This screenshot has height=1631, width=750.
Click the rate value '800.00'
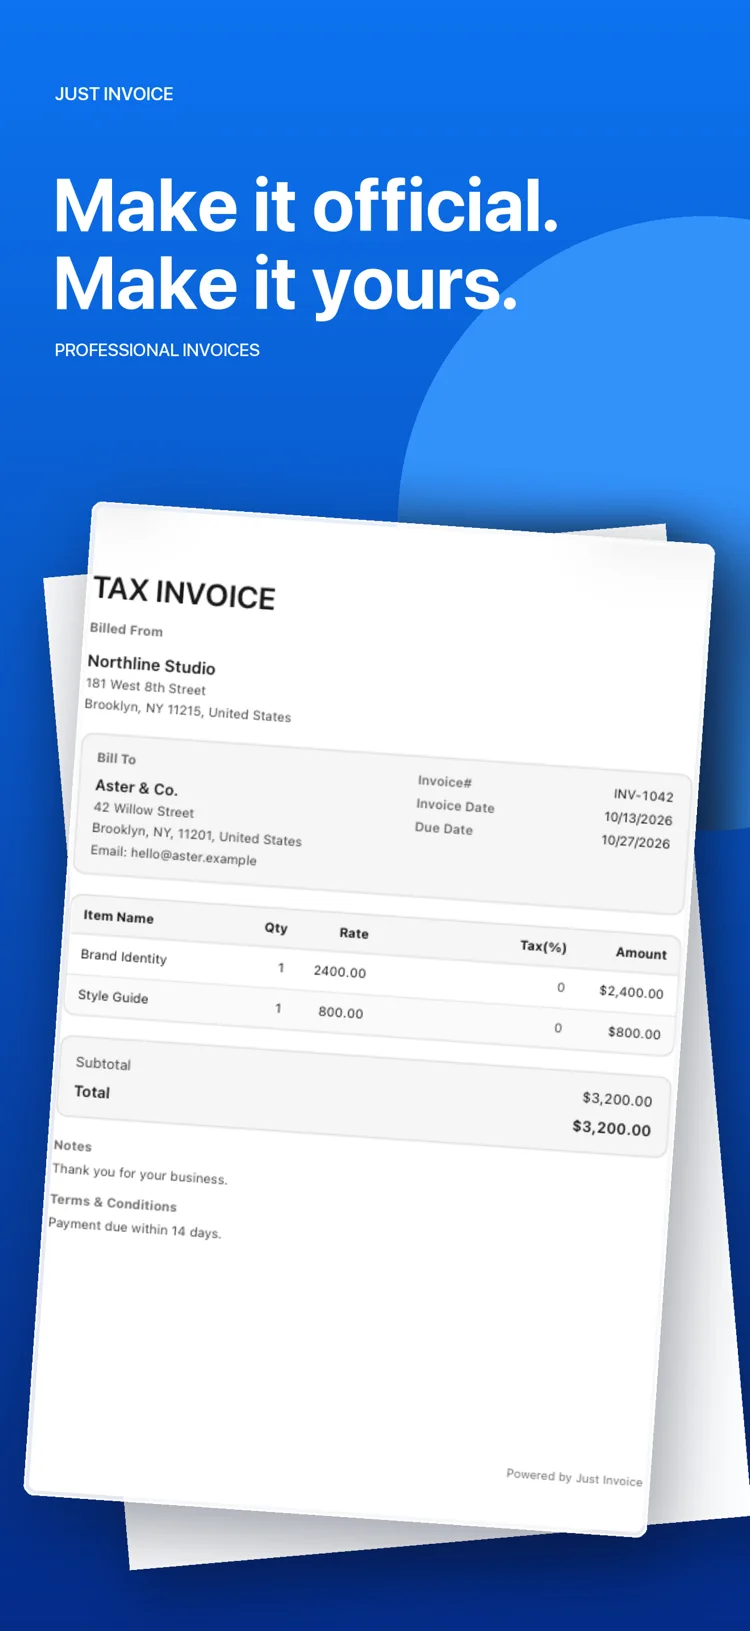[341, 1012]
